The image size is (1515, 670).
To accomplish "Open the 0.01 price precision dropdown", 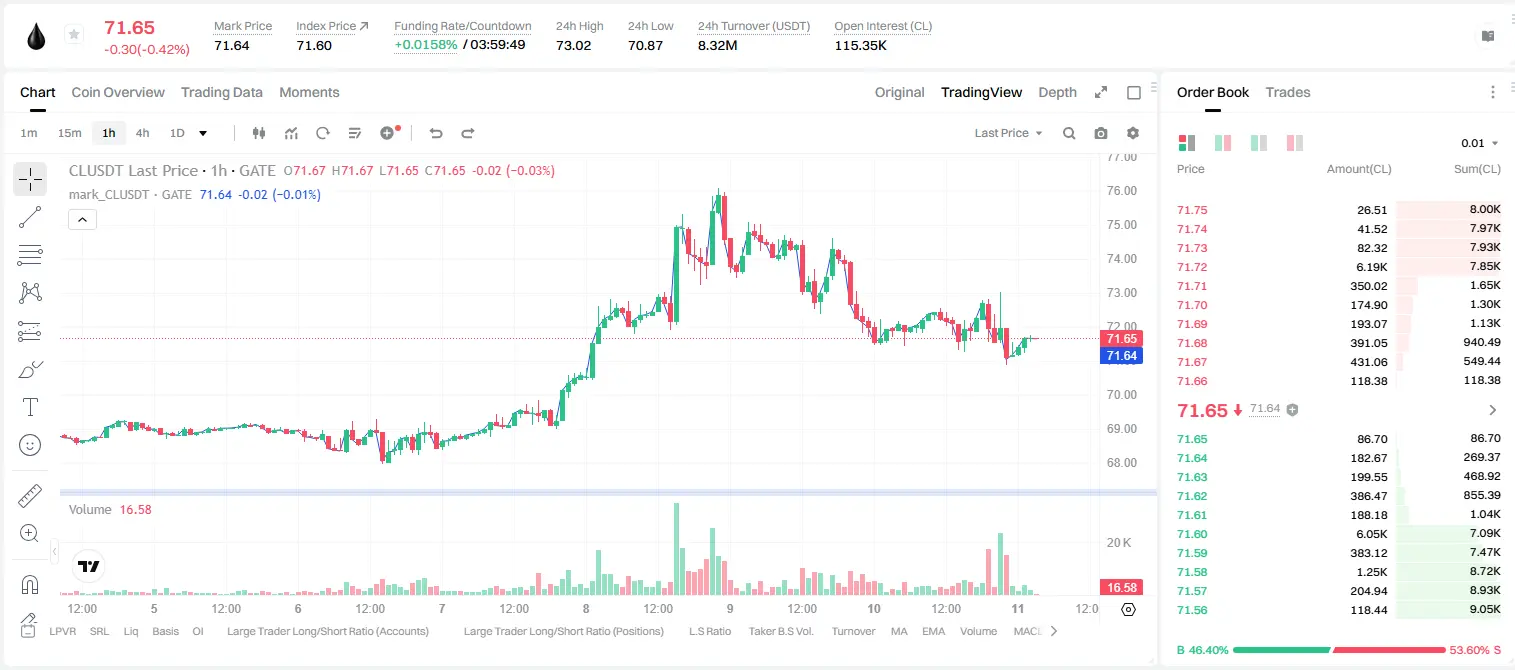I will [1480, 143].
